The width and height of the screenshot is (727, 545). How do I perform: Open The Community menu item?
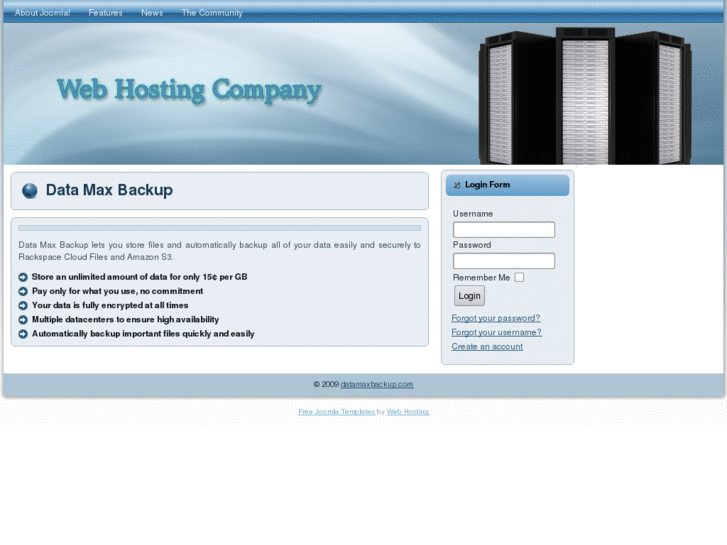pos(212,13)
